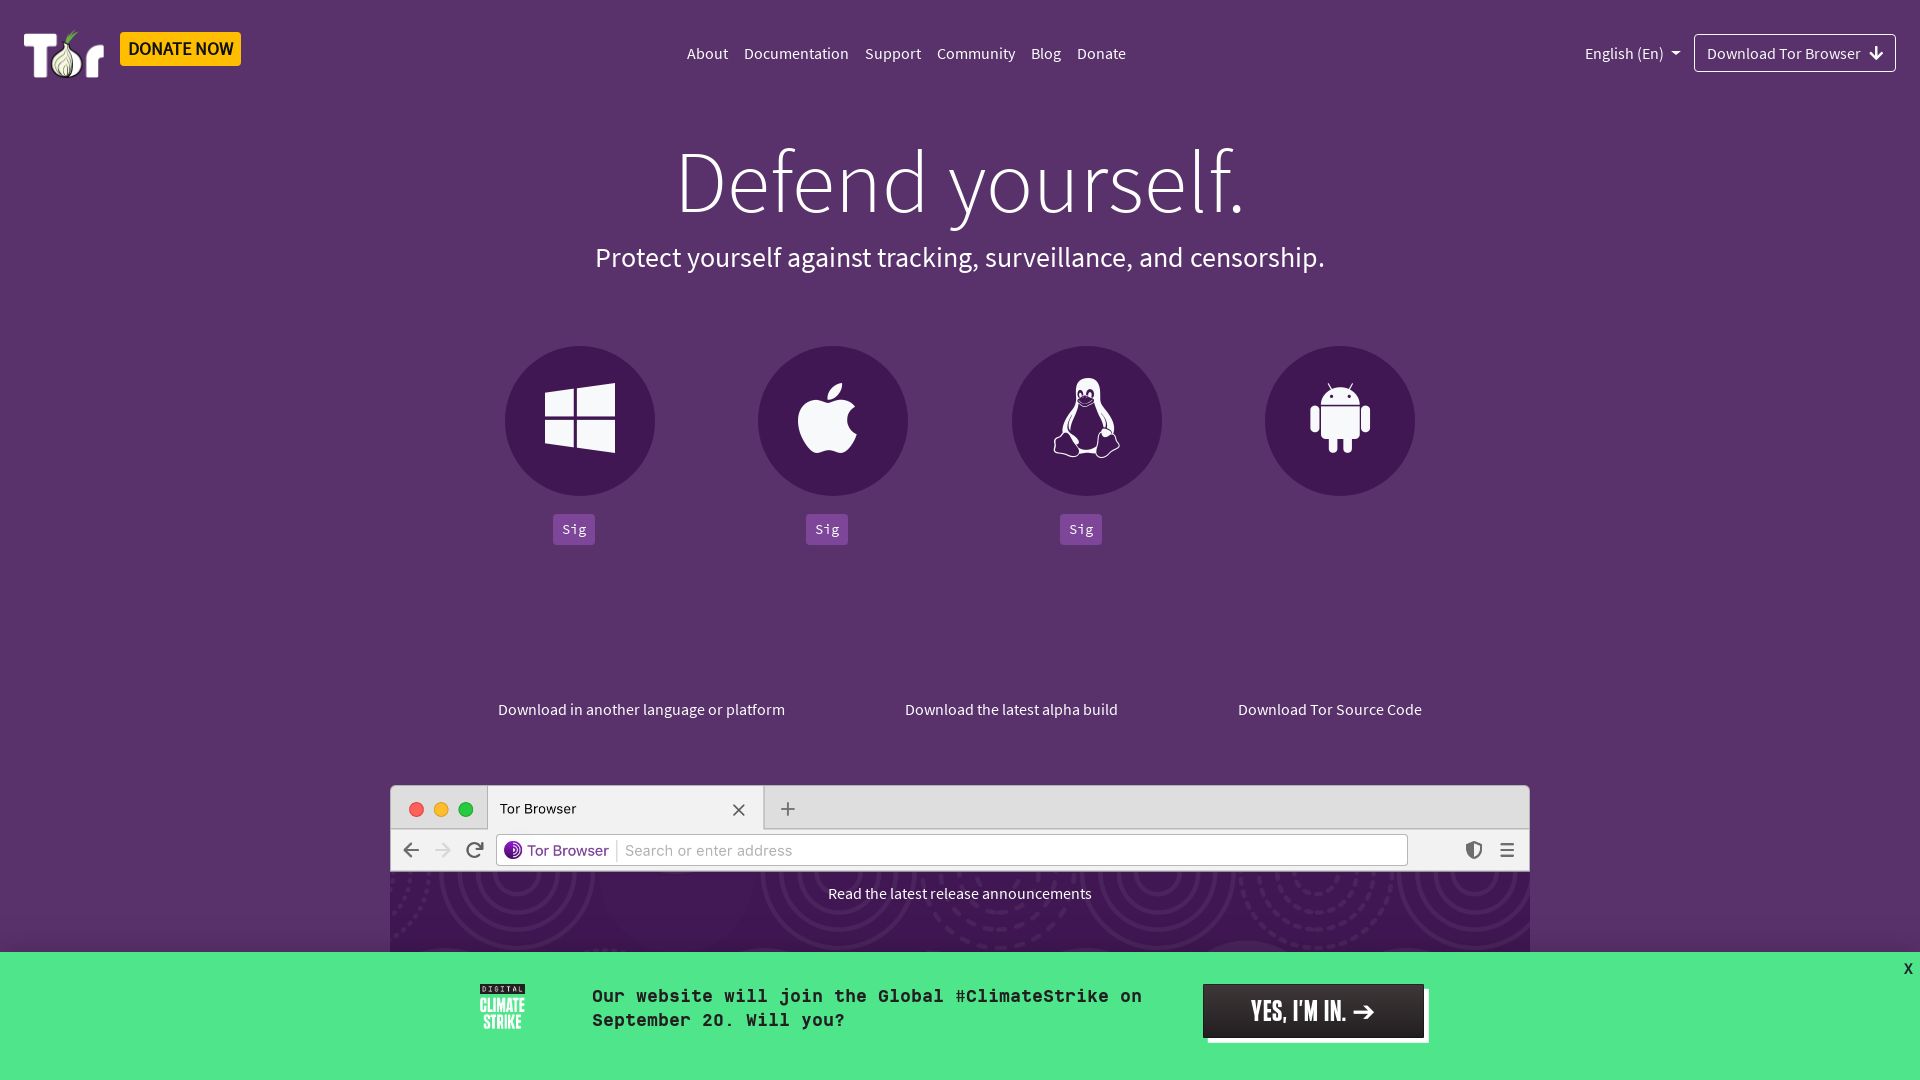Click Download Tor Source Code link
The image size is (1920, 1080).
(x=1329, y=708)
